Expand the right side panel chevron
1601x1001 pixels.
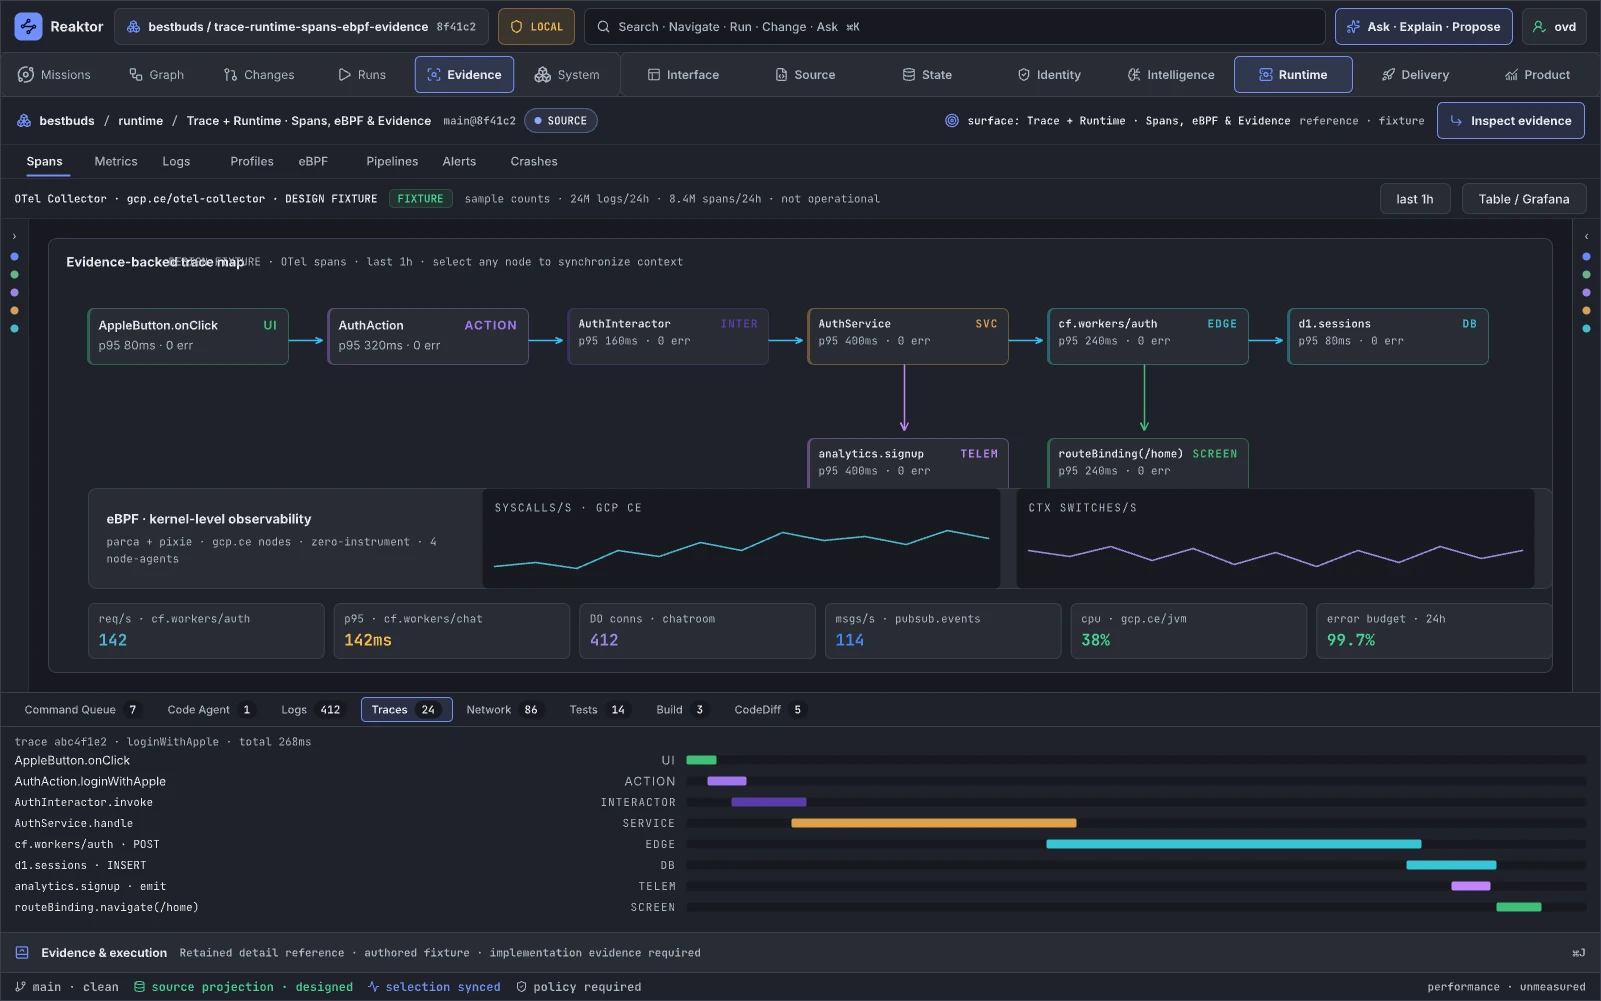tap(1586, 237)
